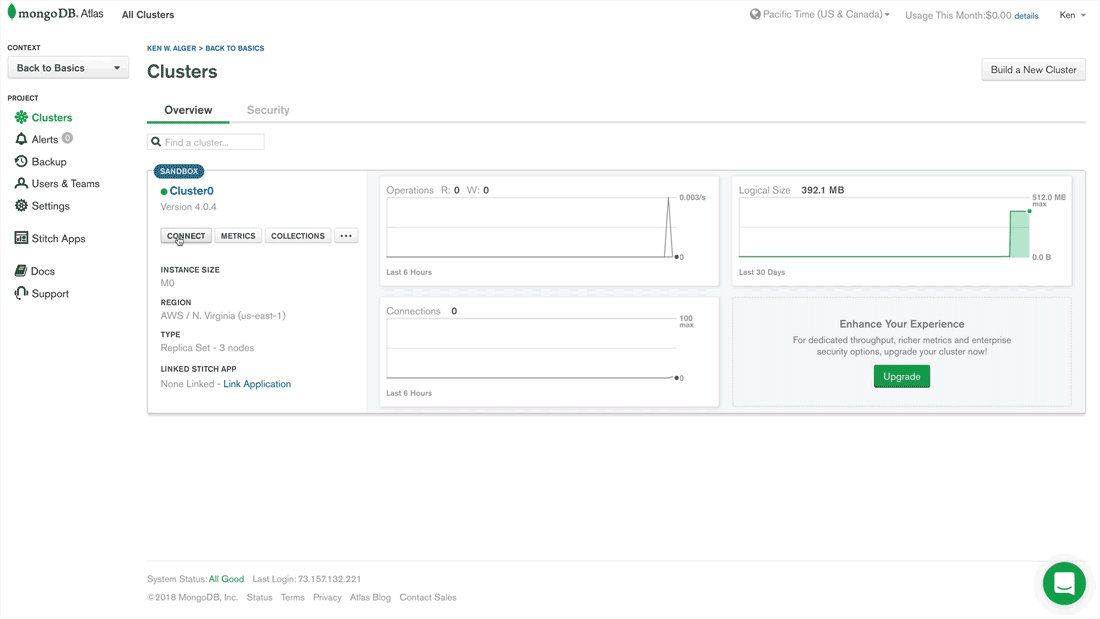Switch to the Security tab
The width and height of the screenshot is (1100, 619).
[x=268, y=109]
